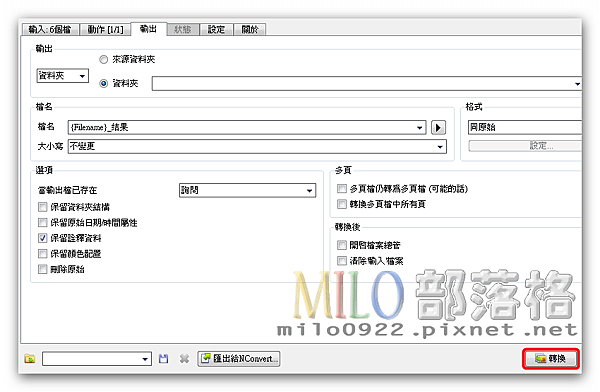600x392 pixels.
Task: Select the 資料夾 radio button
Action: pyautogui.click(x=103, y=83)
